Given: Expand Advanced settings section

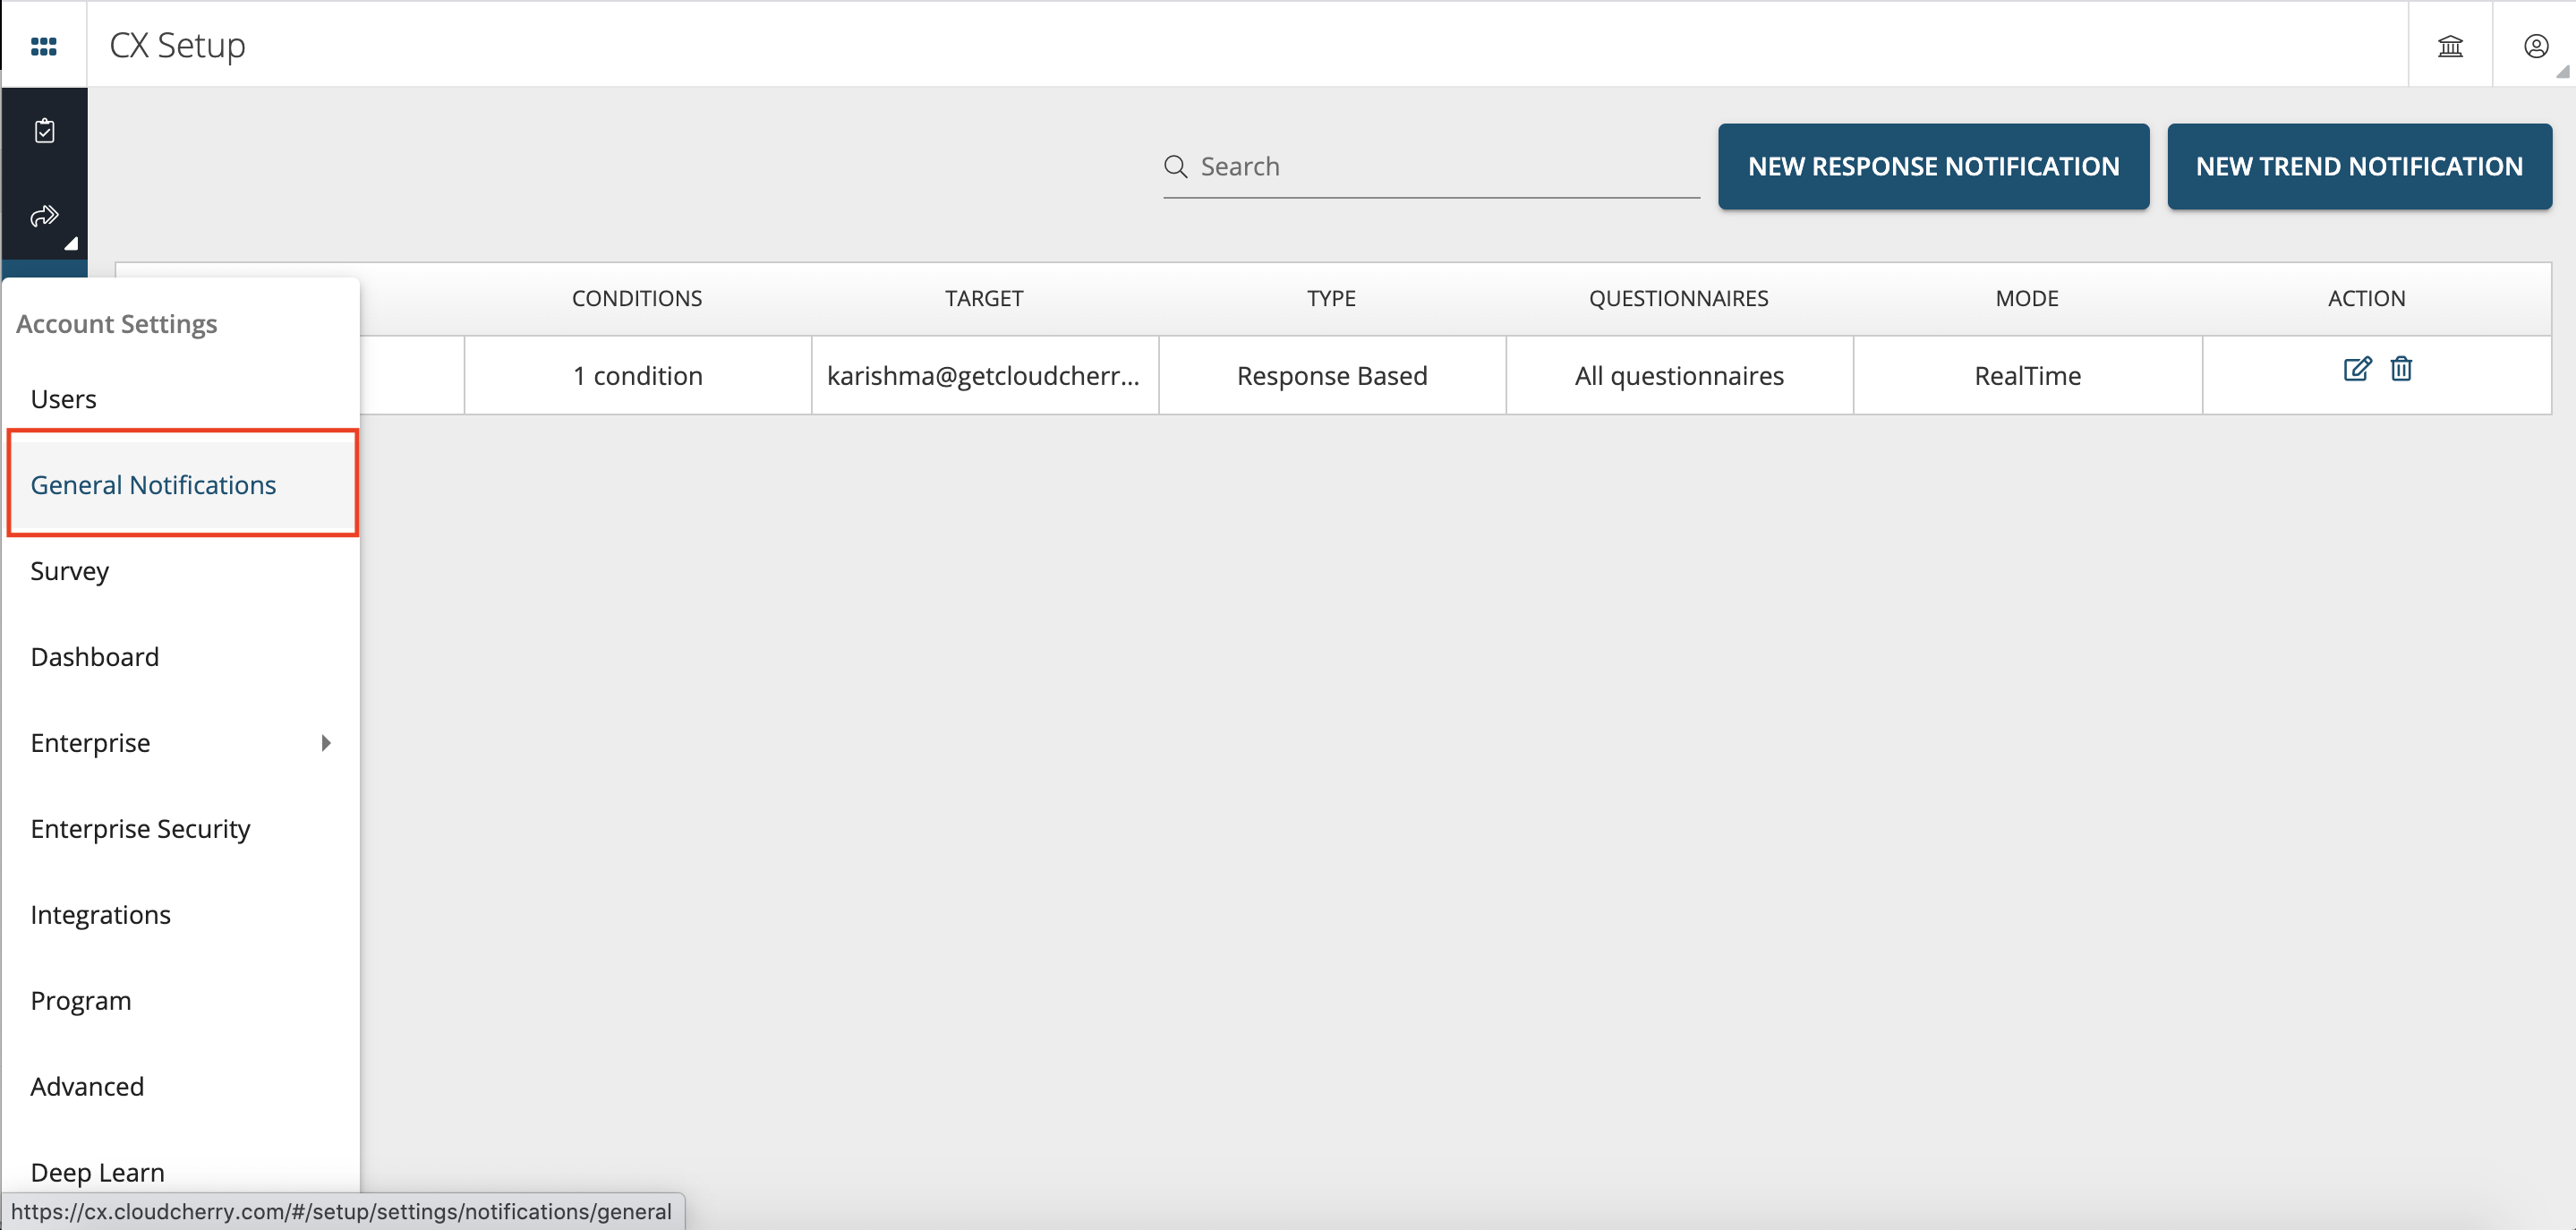Looking at the screenshot, I should point(87,1086).
